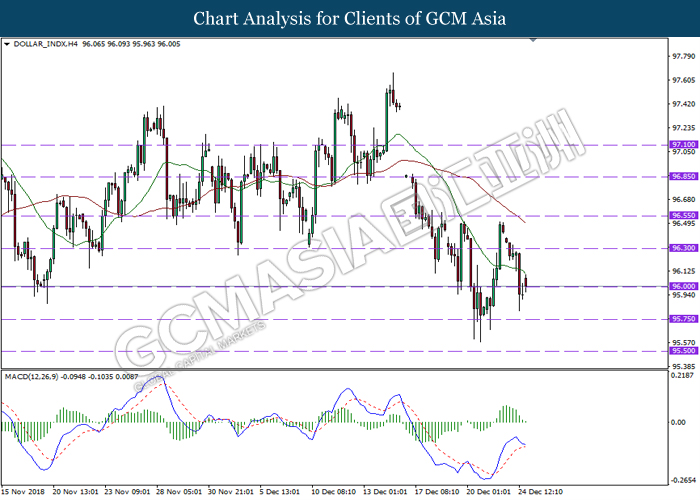Click the 97.605 price axis value
The width and height of the screenshot is (700, 500).
coord(684,80)
